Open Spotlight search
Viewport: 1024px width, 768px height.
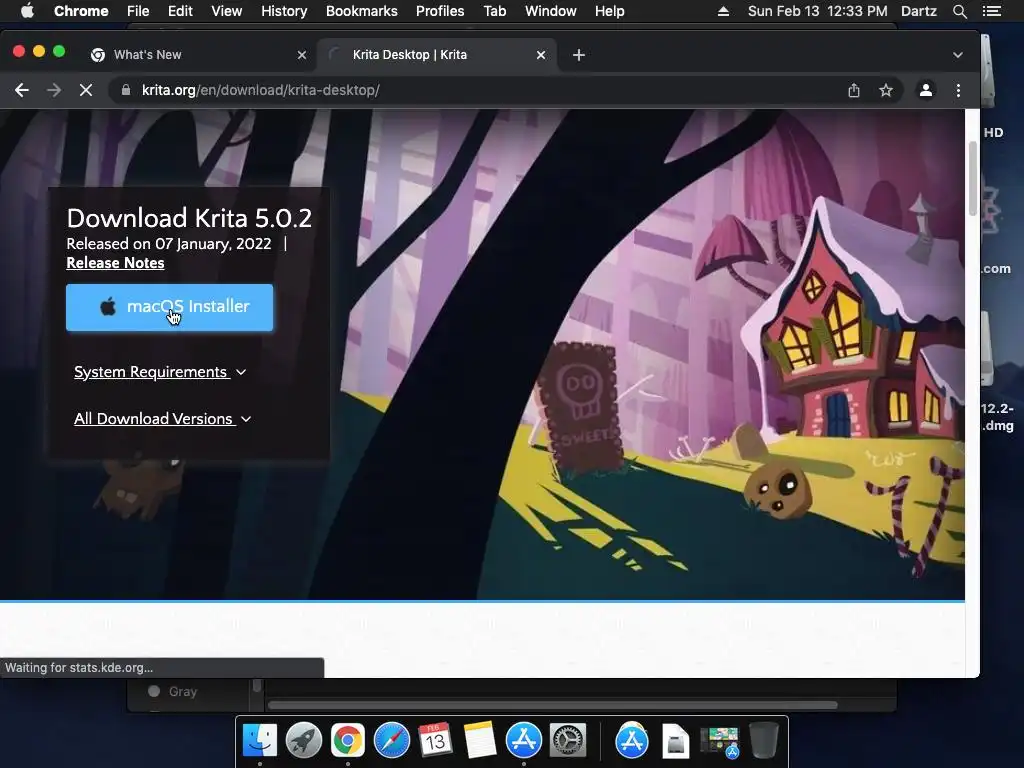click(x=959, y=11)
